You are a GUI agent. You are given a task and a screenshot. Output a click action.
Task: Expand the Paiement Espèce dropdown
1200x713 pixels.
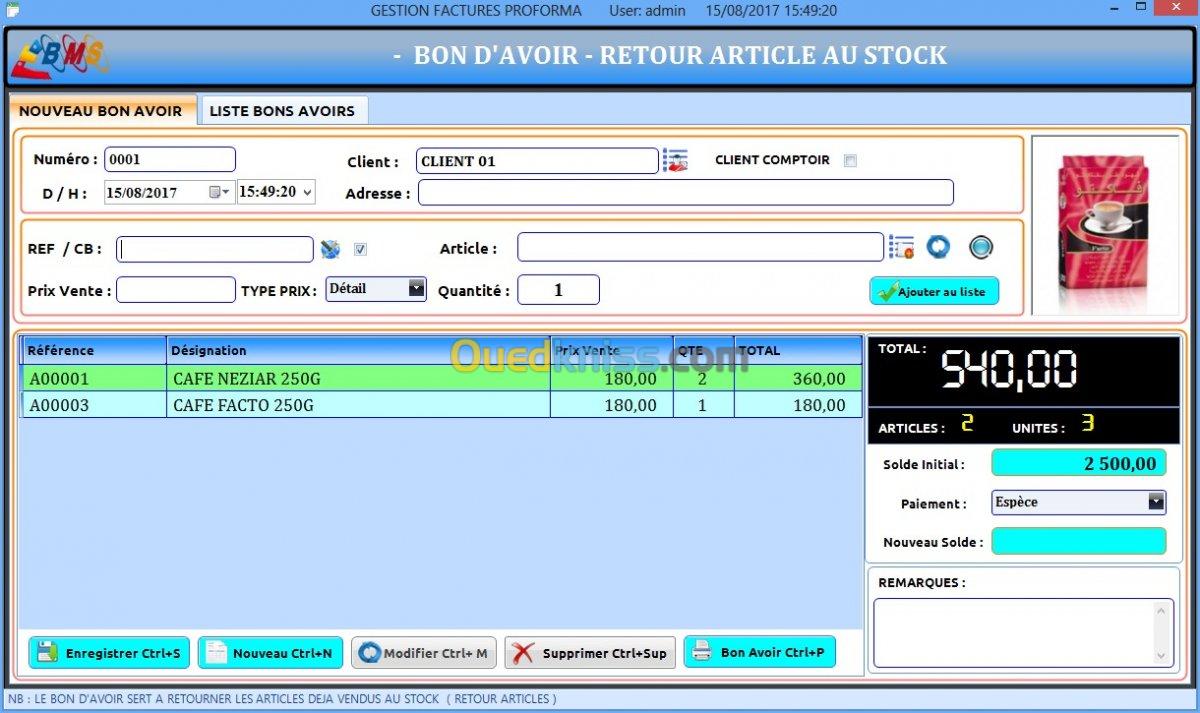point(1156,502)
